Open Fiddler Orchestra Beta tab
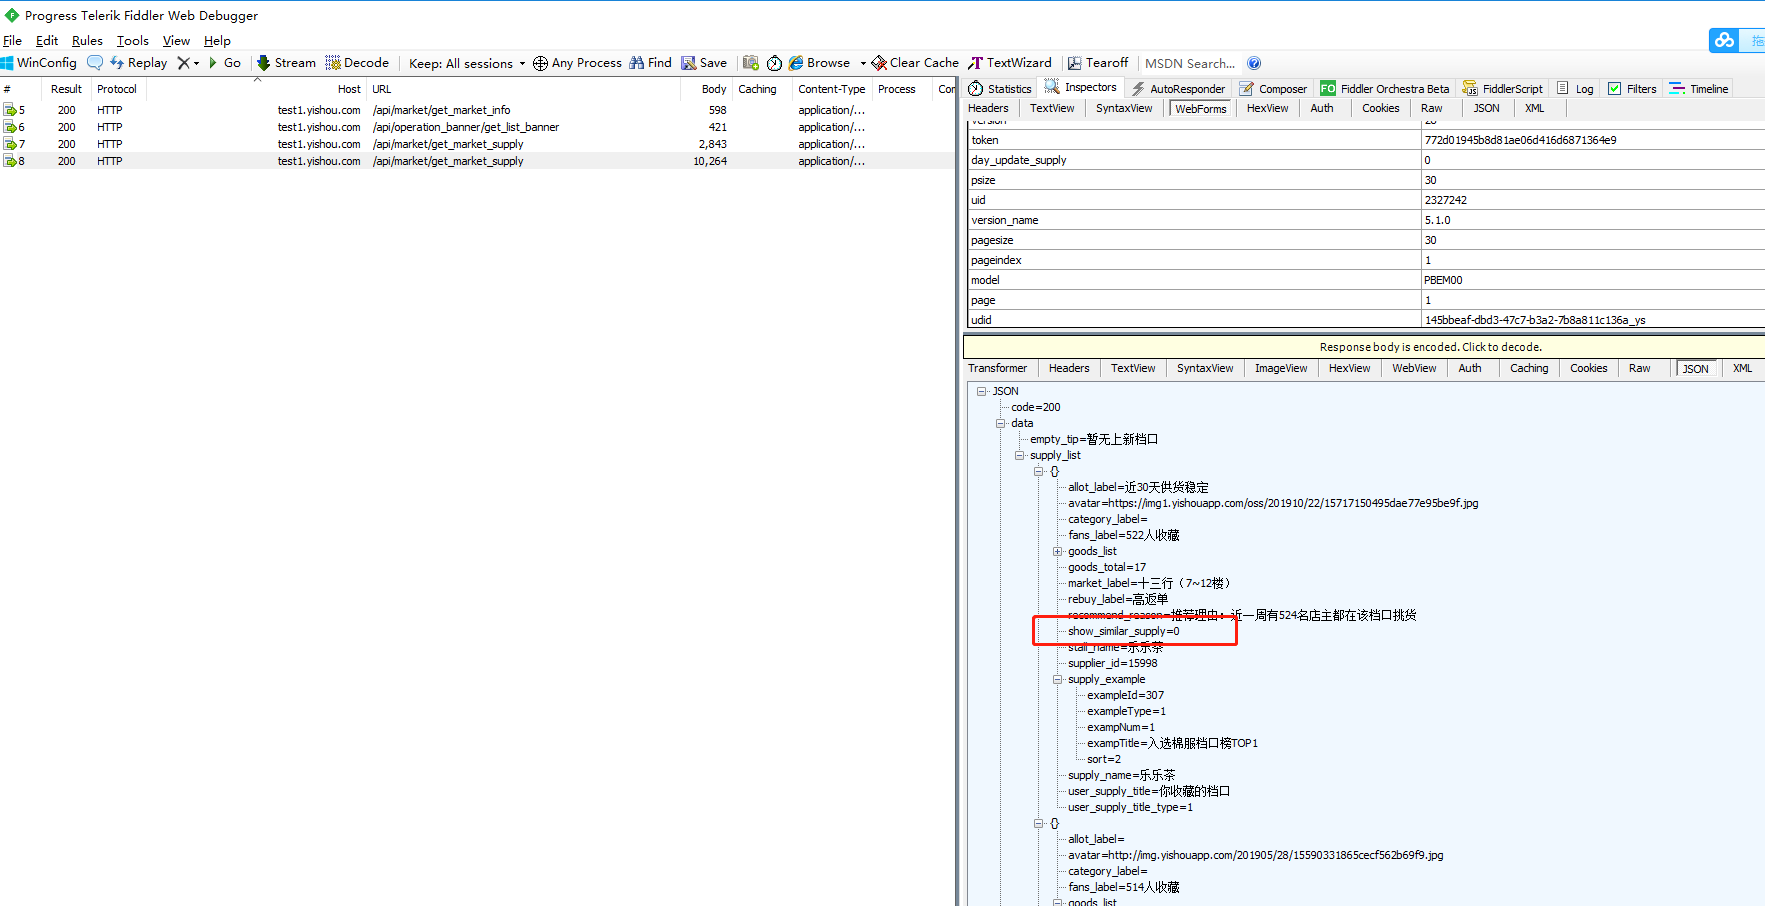 coord(1384,89)
